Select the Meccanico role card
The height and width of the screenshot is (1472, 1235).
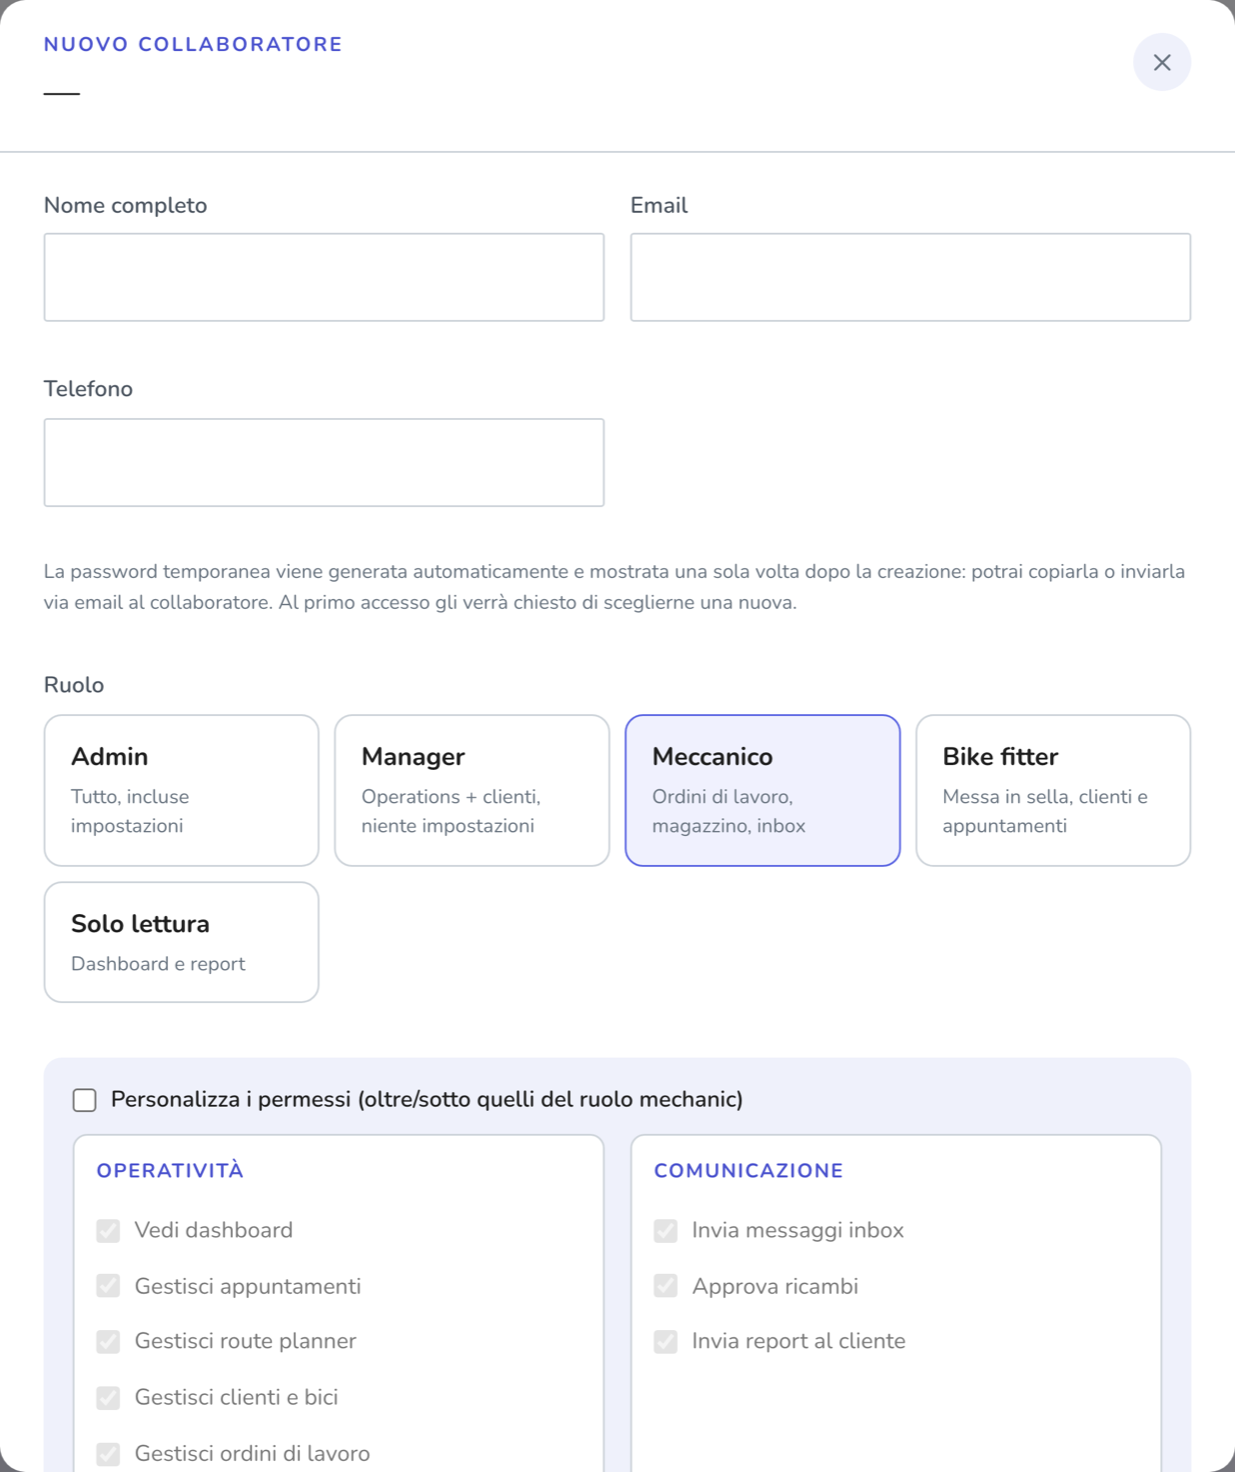(x=762, y=790)
